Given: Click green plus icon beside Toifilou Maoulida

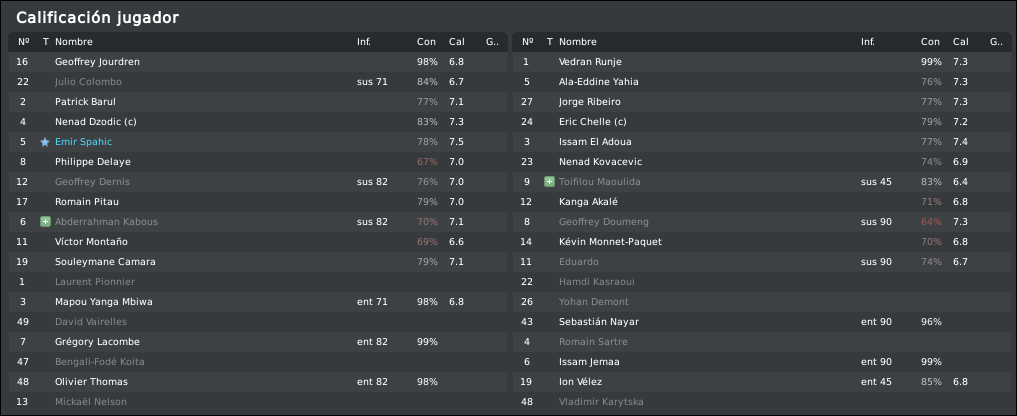Looking at the screenshot, I should click(x=549, y=182).
